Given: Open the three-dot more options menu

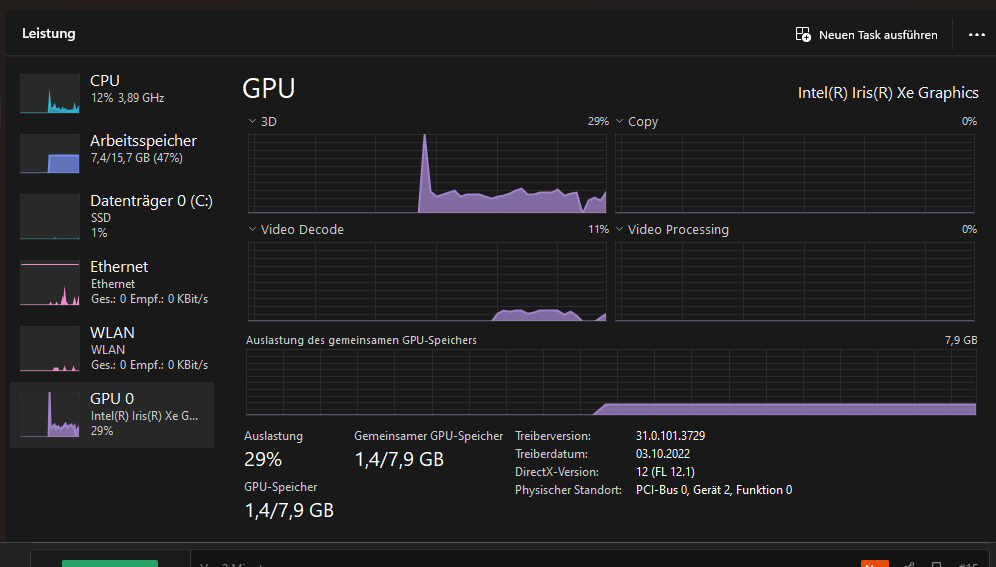Looking at the screenshot, I should 976,34.
